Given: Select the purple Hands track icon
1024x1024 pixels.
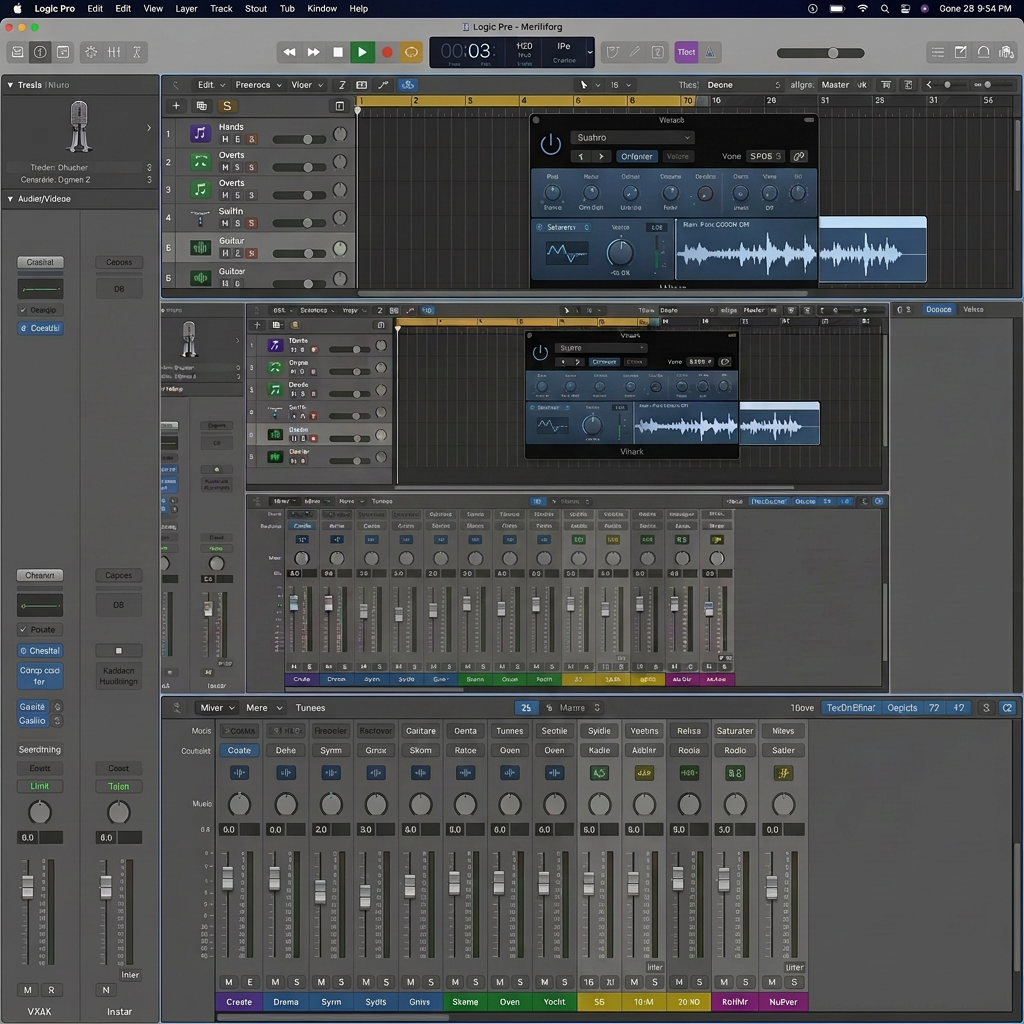Looking at the screenshot, I should [200, 134].
